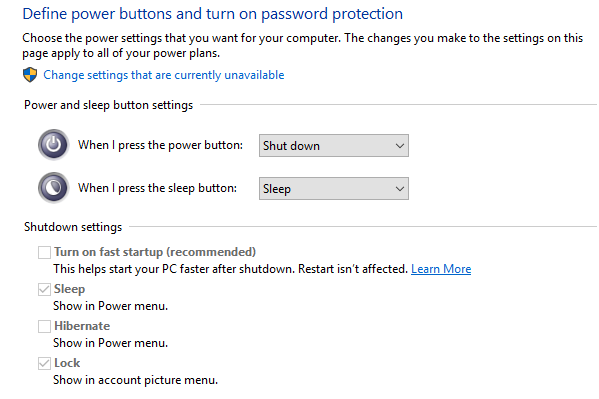Click the Define power buttons page heading
Screen dimensions: 599x399
point(212,14)
